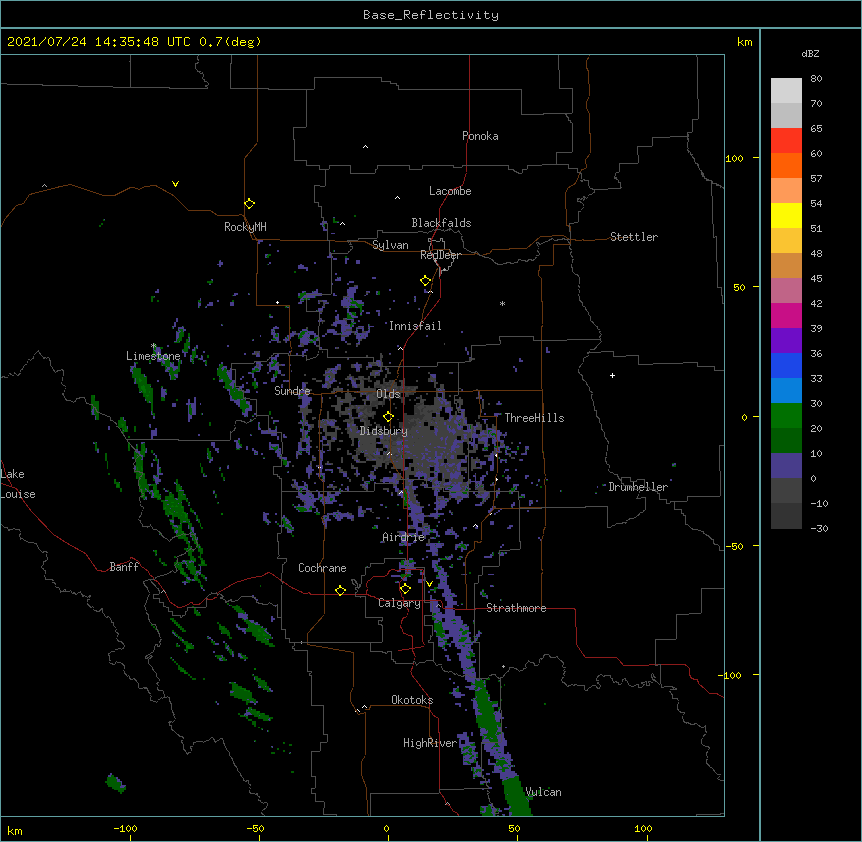
Task: Click the Sundre city label
Action: [292, 391]
